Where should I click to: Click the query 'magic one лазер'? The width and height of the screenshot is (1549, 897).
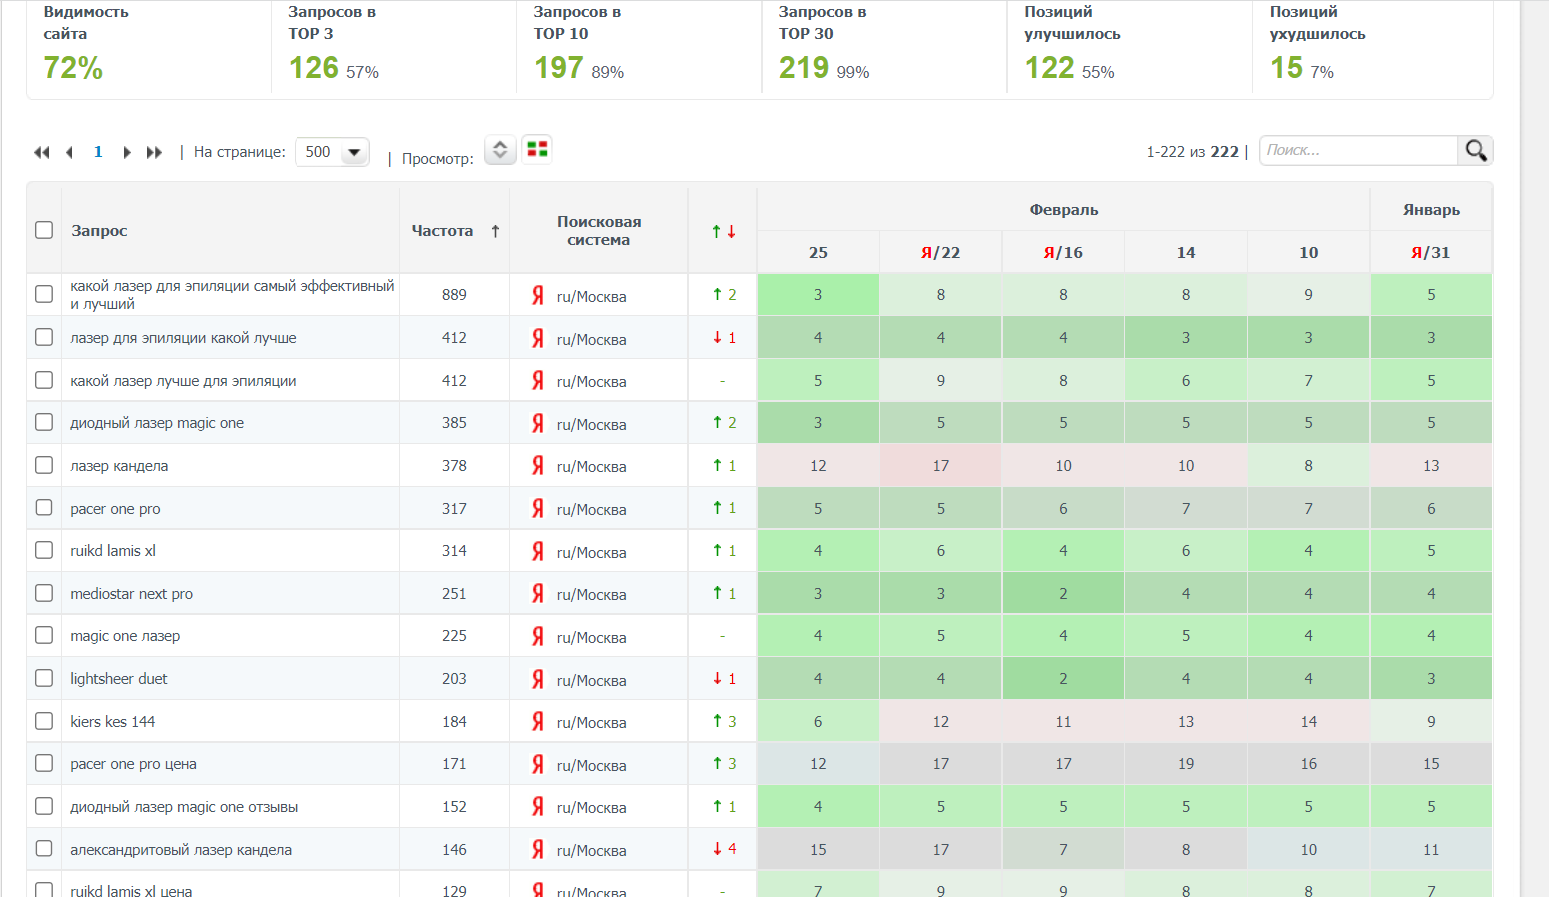point(125,636)
